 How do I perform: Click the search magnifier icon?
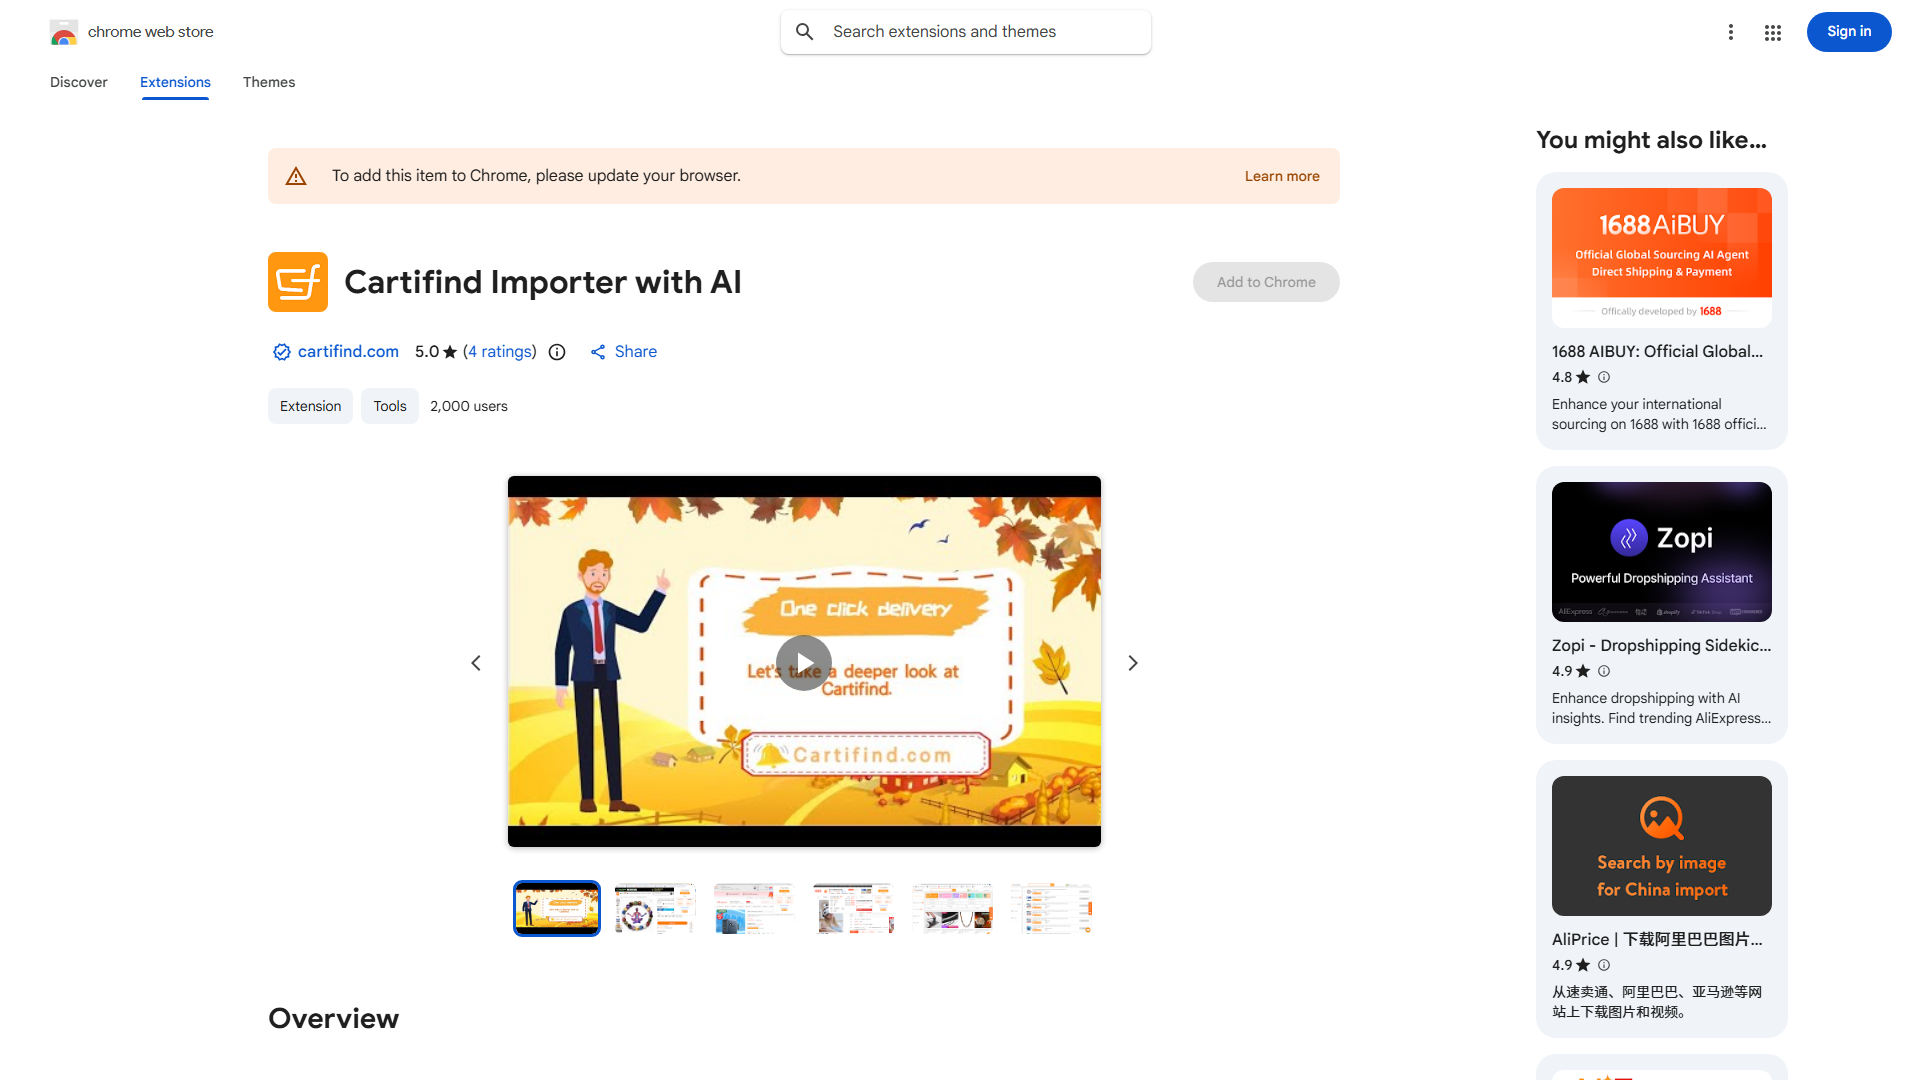tap(805, 32)
